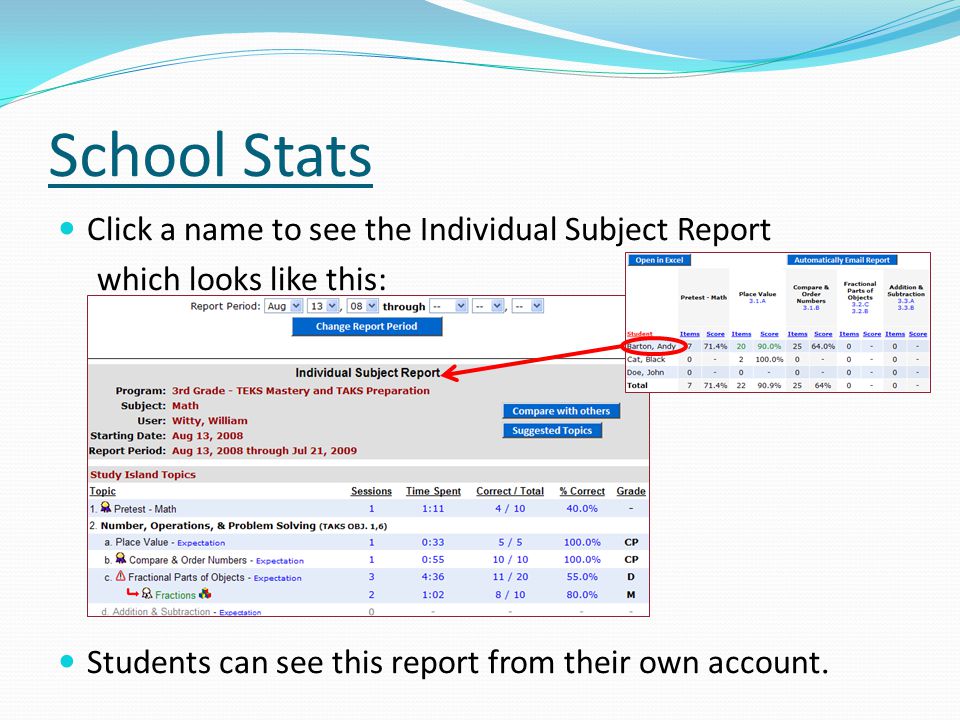Sort by Items under Place Value
The image size is (960, 720).
741,334
